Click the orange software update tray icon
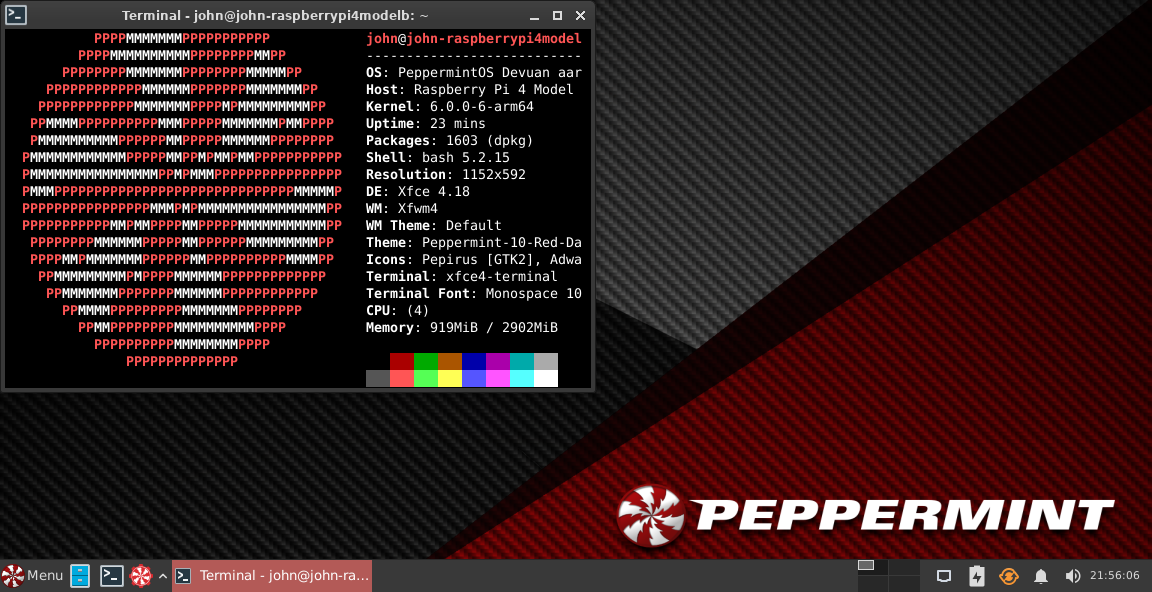The image size is (1152, 592). (1008, 576)
